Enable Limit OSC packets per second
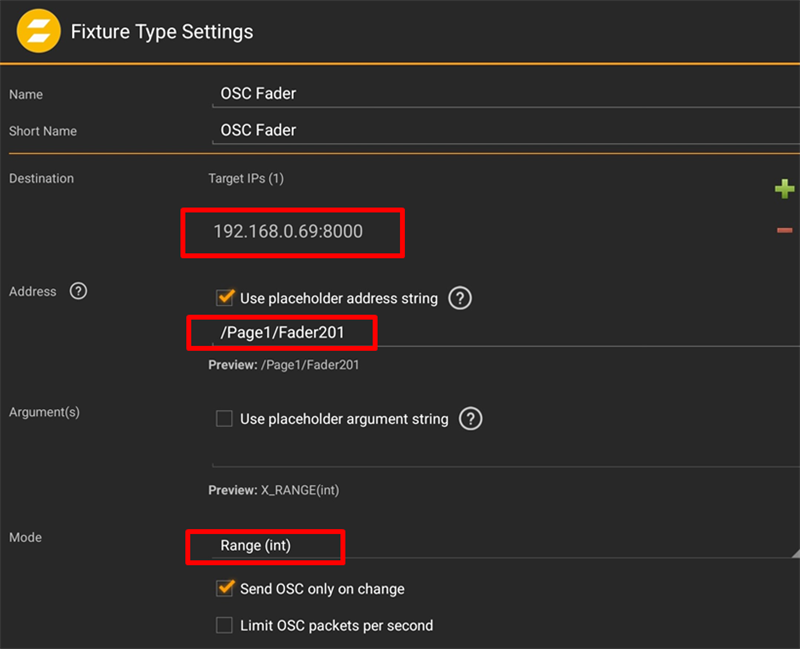Image resolution: width=800 pixels, height=649 pixels. click(x=225, y=626)
